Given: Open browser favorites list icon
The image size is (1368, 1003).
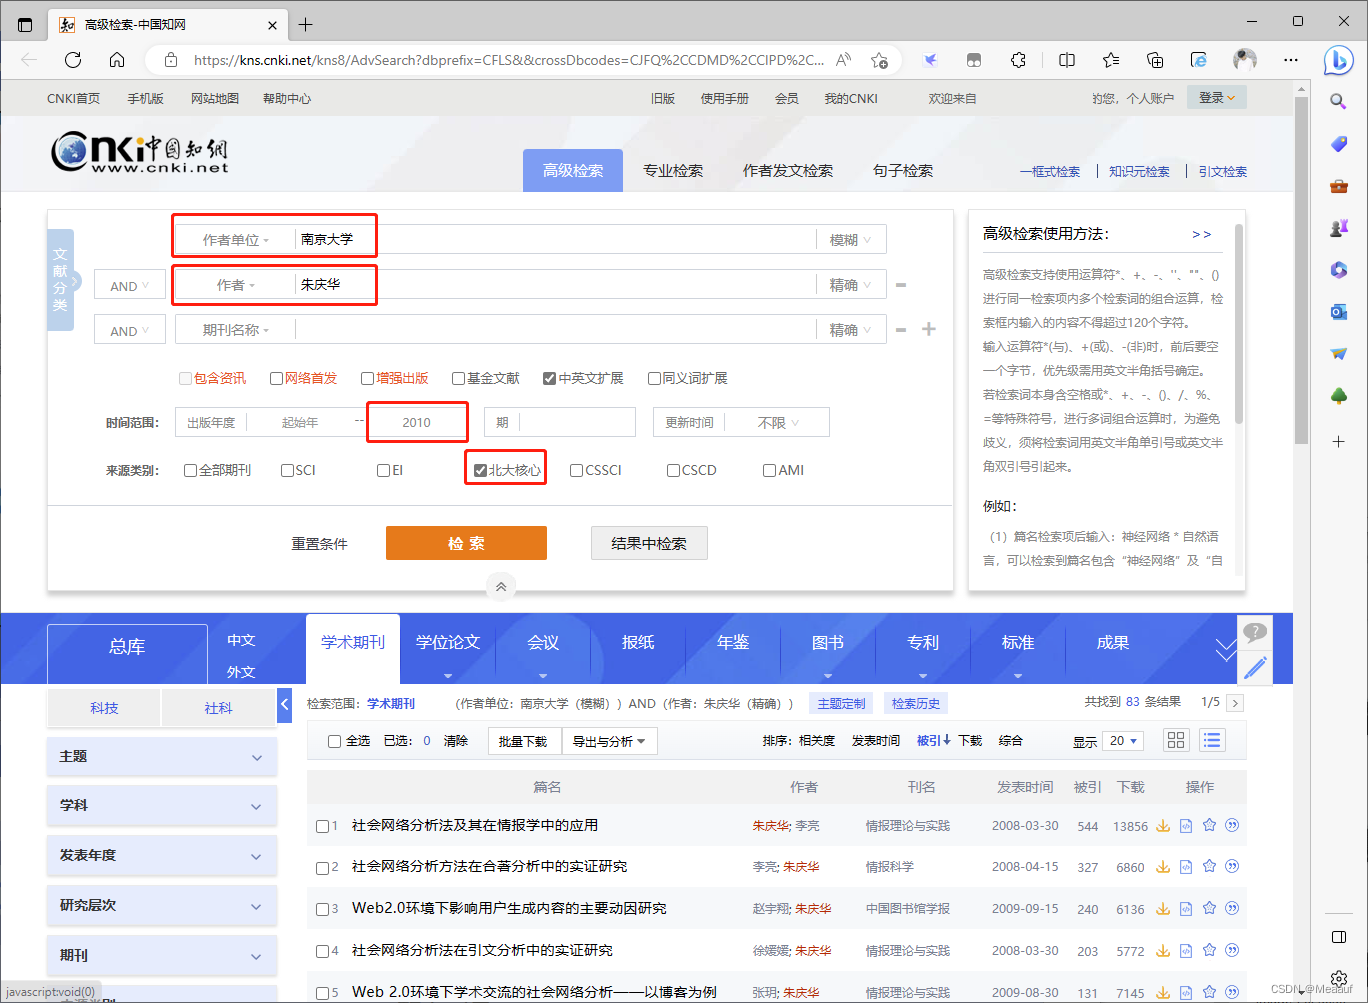Looking at the screenshot, I should pos(1111,60).
